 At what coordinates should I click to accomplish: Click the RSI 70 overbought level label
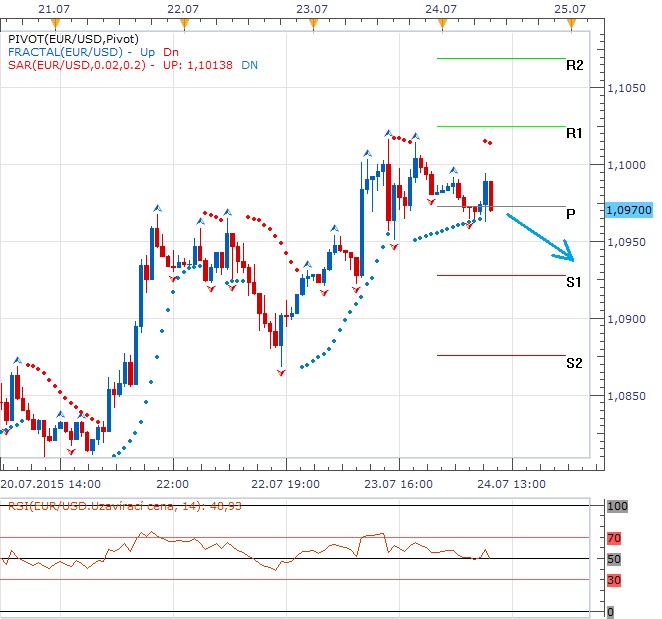point(617,538)
